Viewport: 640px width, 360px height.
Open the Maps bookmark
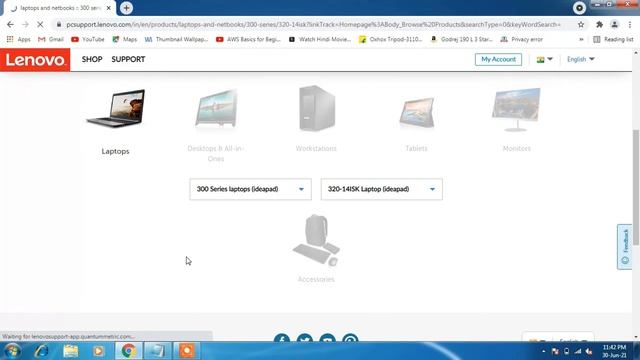(x=125, y=39)
